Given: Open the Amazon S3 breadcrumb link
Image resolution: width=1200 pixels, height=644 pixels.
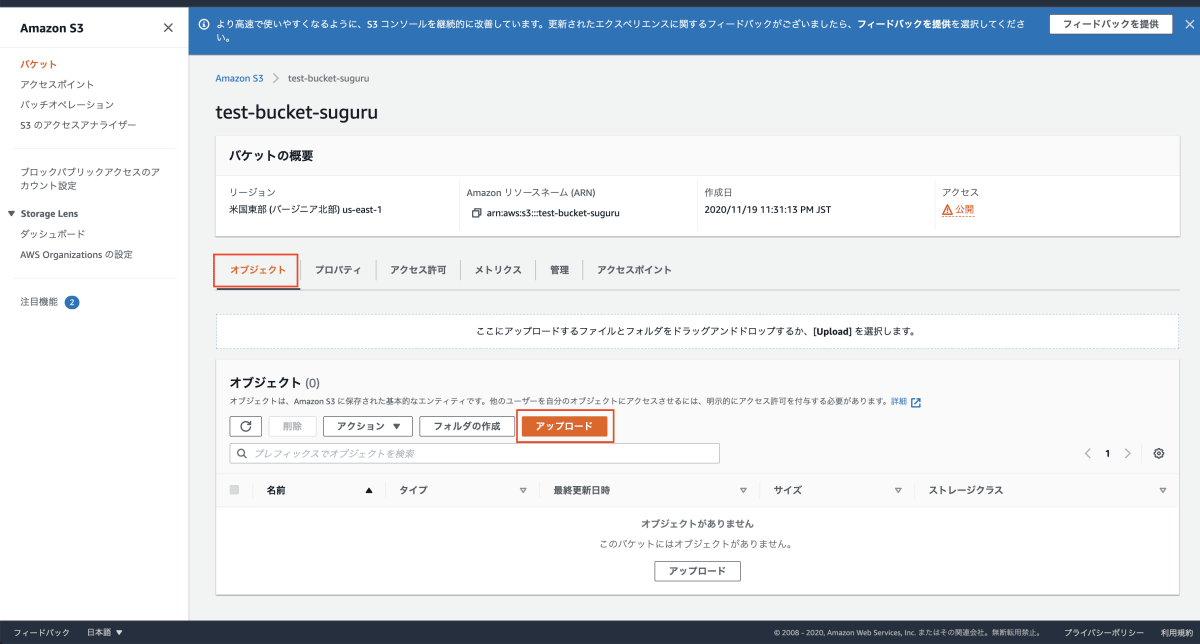Looking at the screenshot, I should pos(239,78).
